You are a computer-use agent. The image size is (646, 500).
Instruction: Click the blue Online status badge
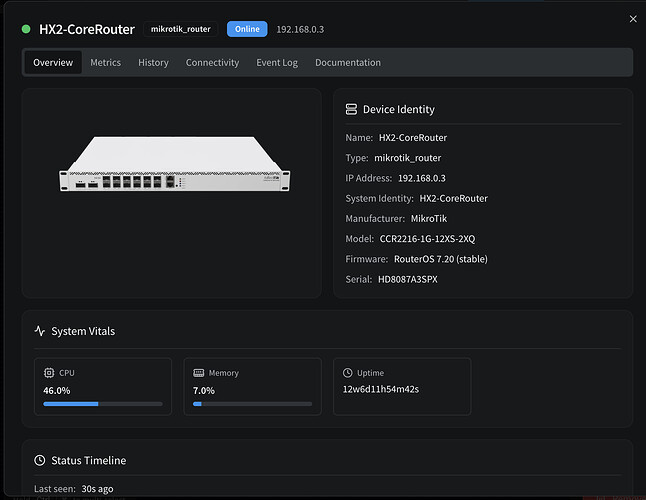[247, 29]
